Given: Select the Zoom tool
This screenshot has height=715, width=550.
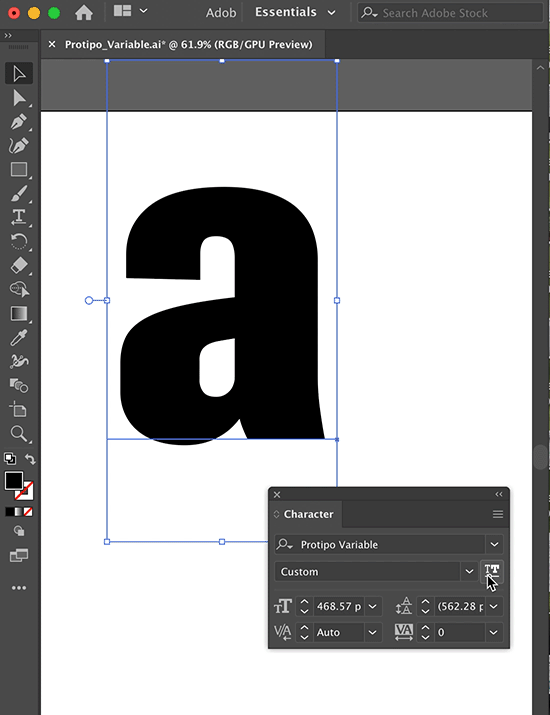Looking at the screenshot, I should 19,434.
